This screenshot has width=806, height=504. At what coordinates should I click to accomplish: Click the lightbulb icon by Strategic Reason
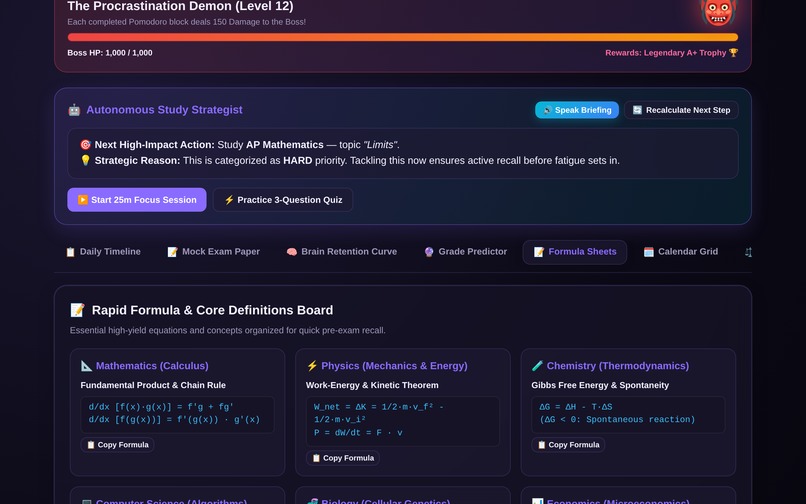point(85,160)
